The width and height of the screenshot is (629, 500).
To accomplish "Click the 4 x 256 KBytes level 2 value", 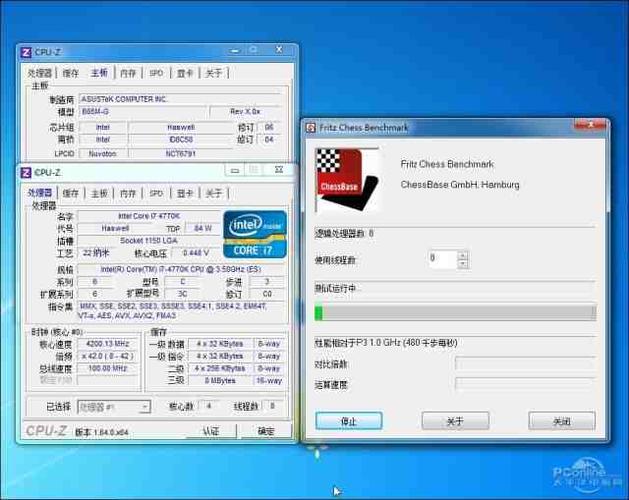I will pos(220,368).
